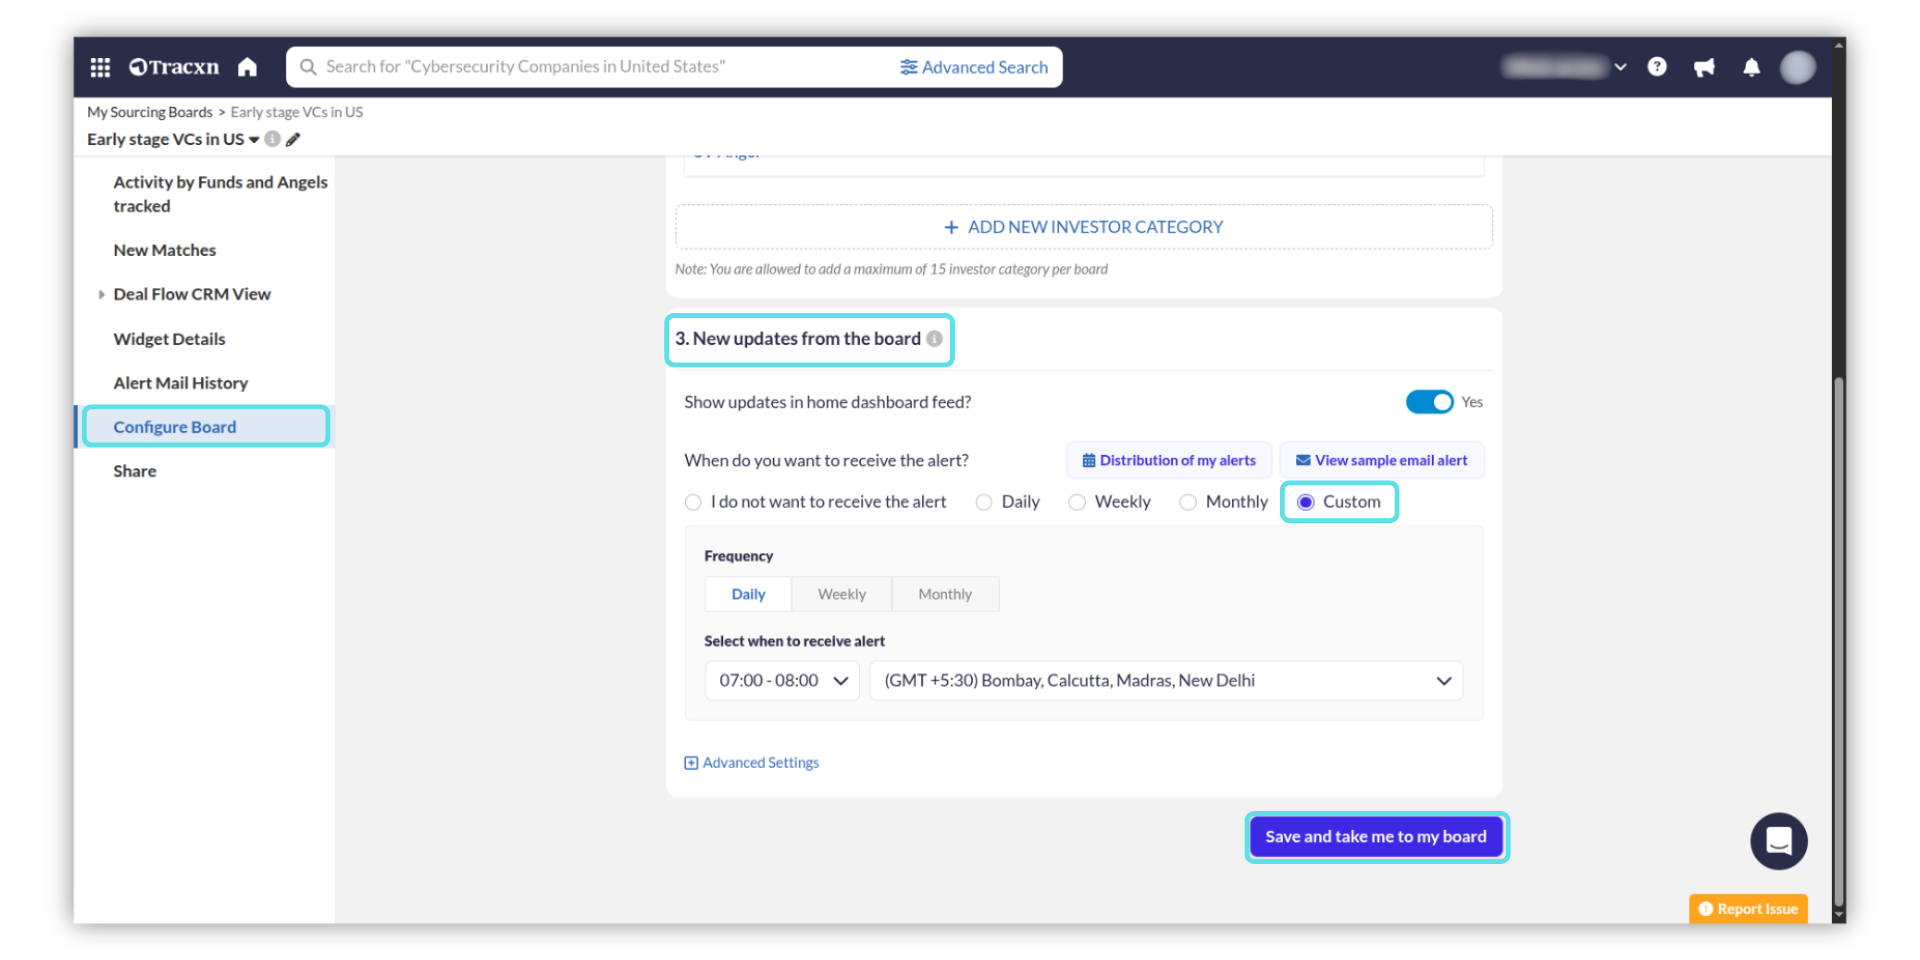Open the apps grid menu icon

[100, 67]
